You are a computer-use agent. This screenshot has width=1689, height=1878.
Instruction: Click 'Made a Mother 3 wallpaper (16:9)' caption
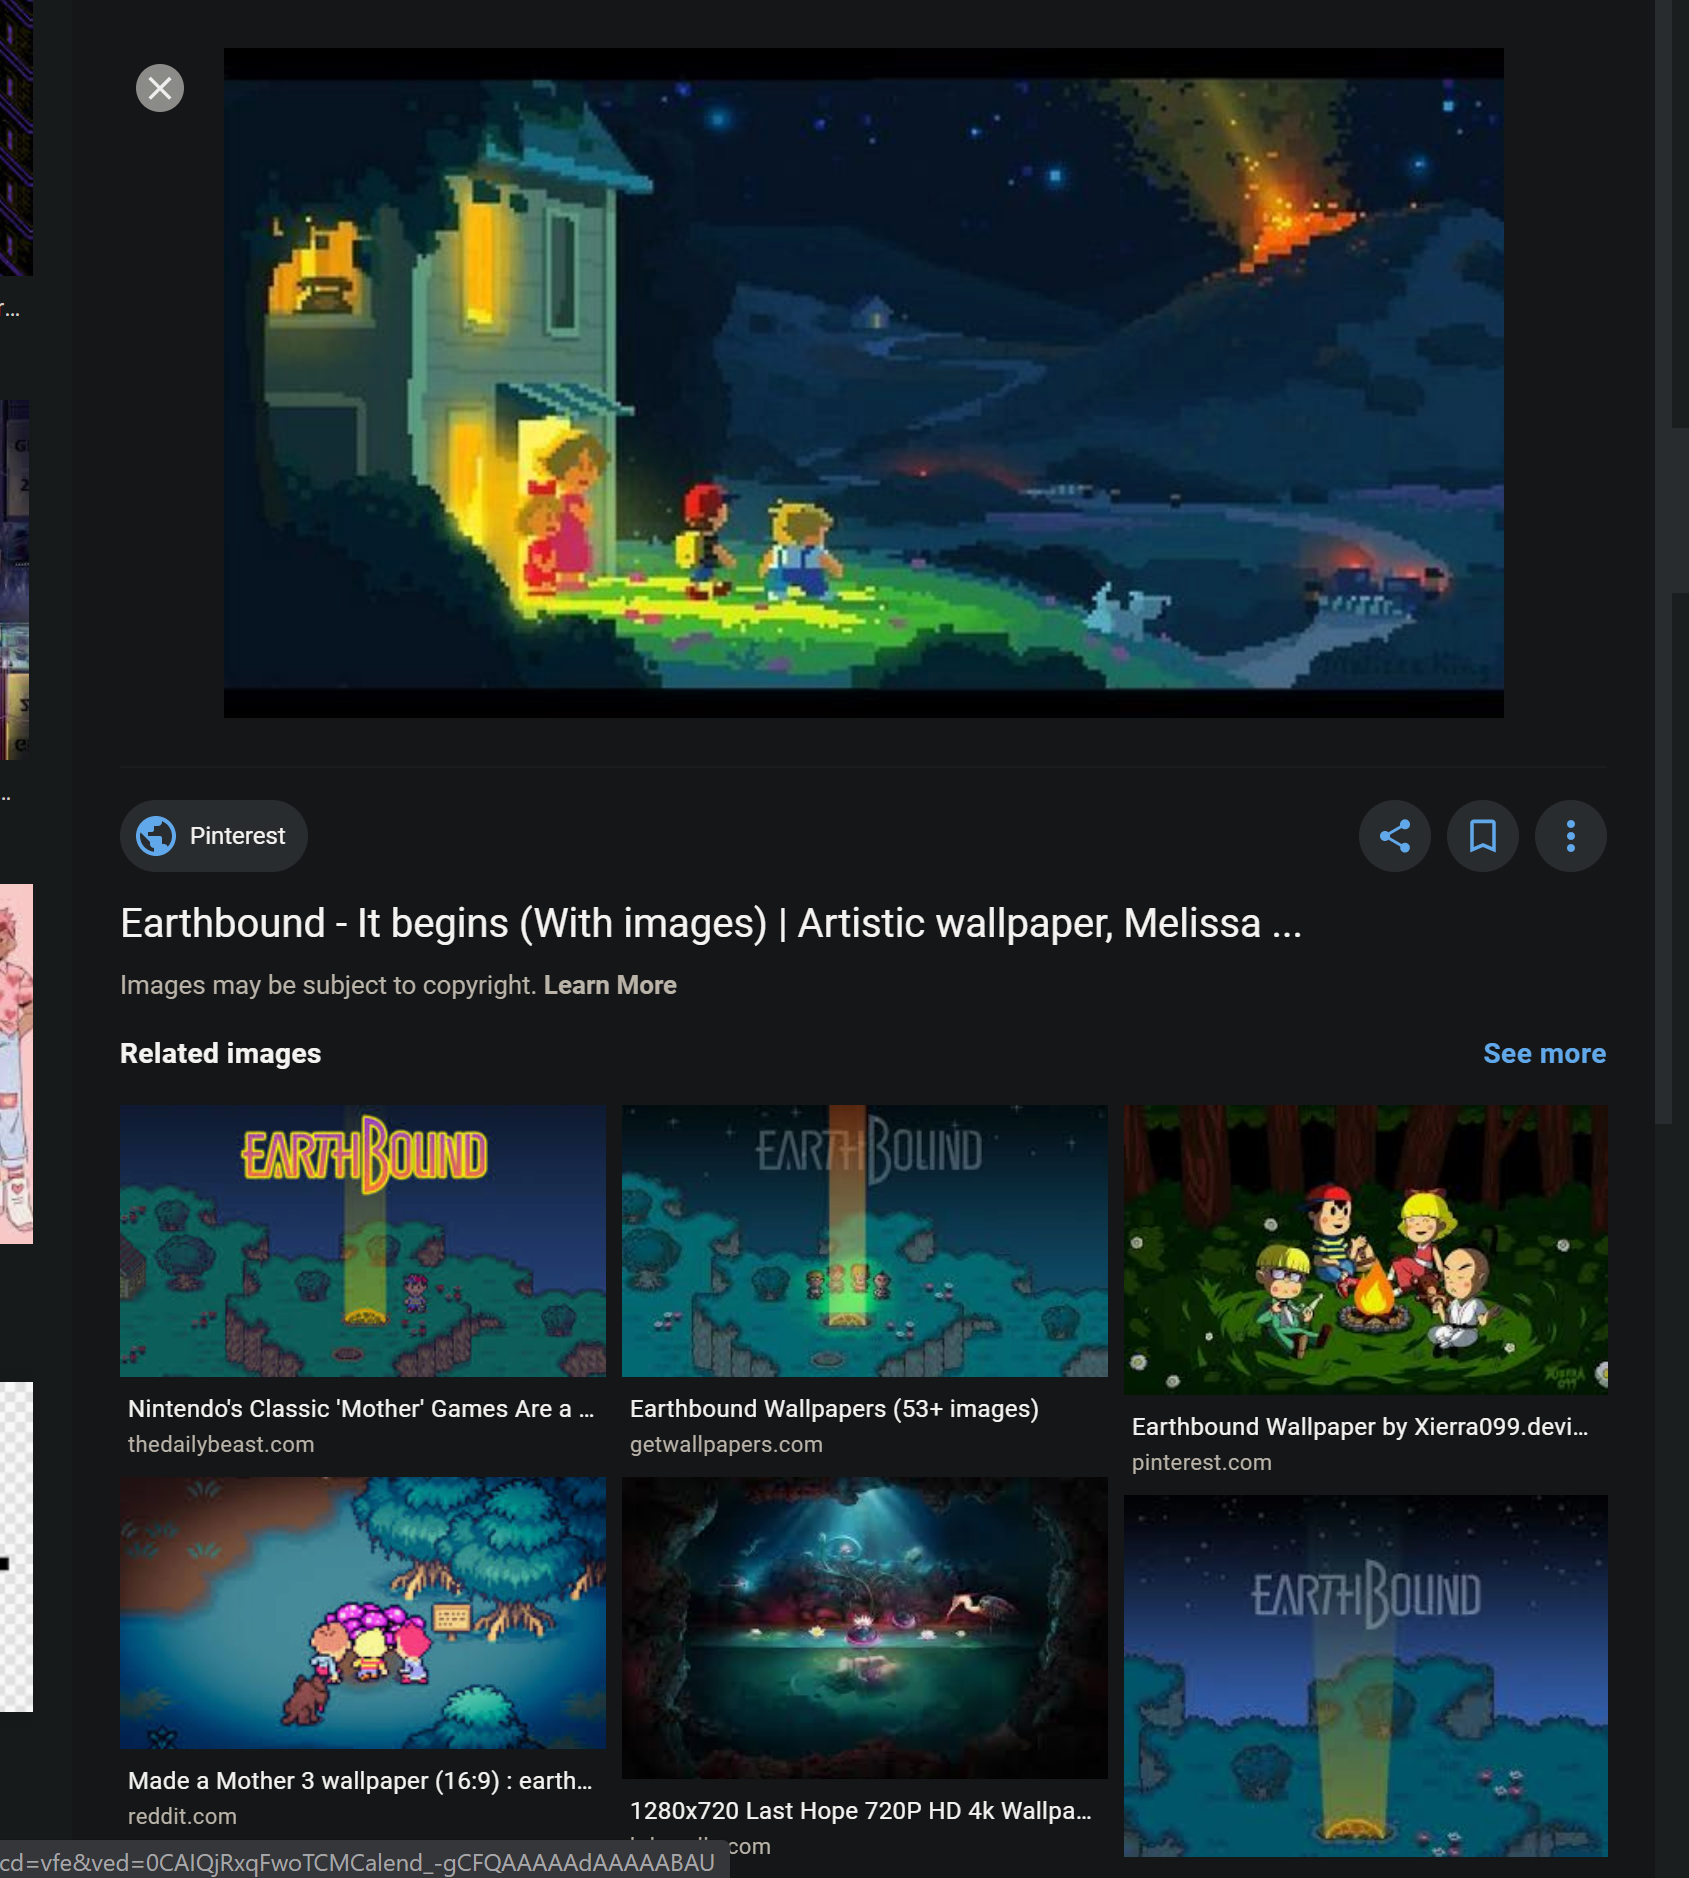(360, 1780)
